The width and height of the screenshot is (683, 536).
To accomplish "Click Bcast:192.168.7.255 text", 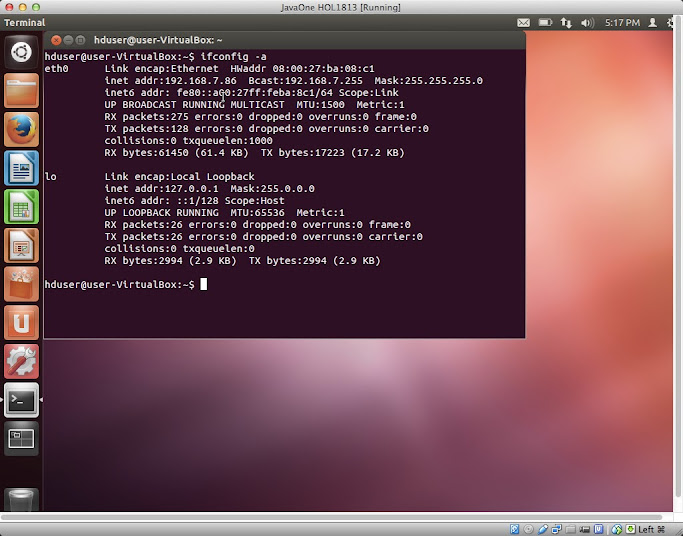I will coord(305,81).
